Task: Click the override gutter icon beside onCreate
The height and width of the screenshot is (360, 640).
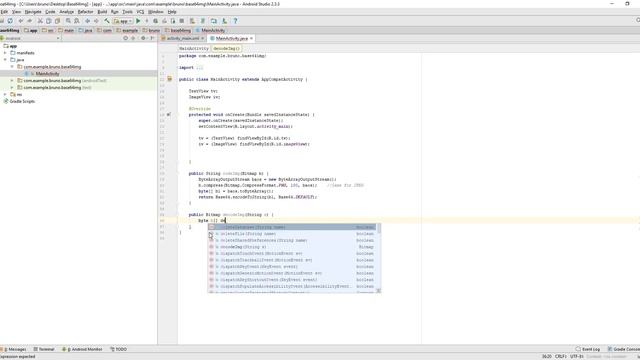Action: tap(169, 115)
